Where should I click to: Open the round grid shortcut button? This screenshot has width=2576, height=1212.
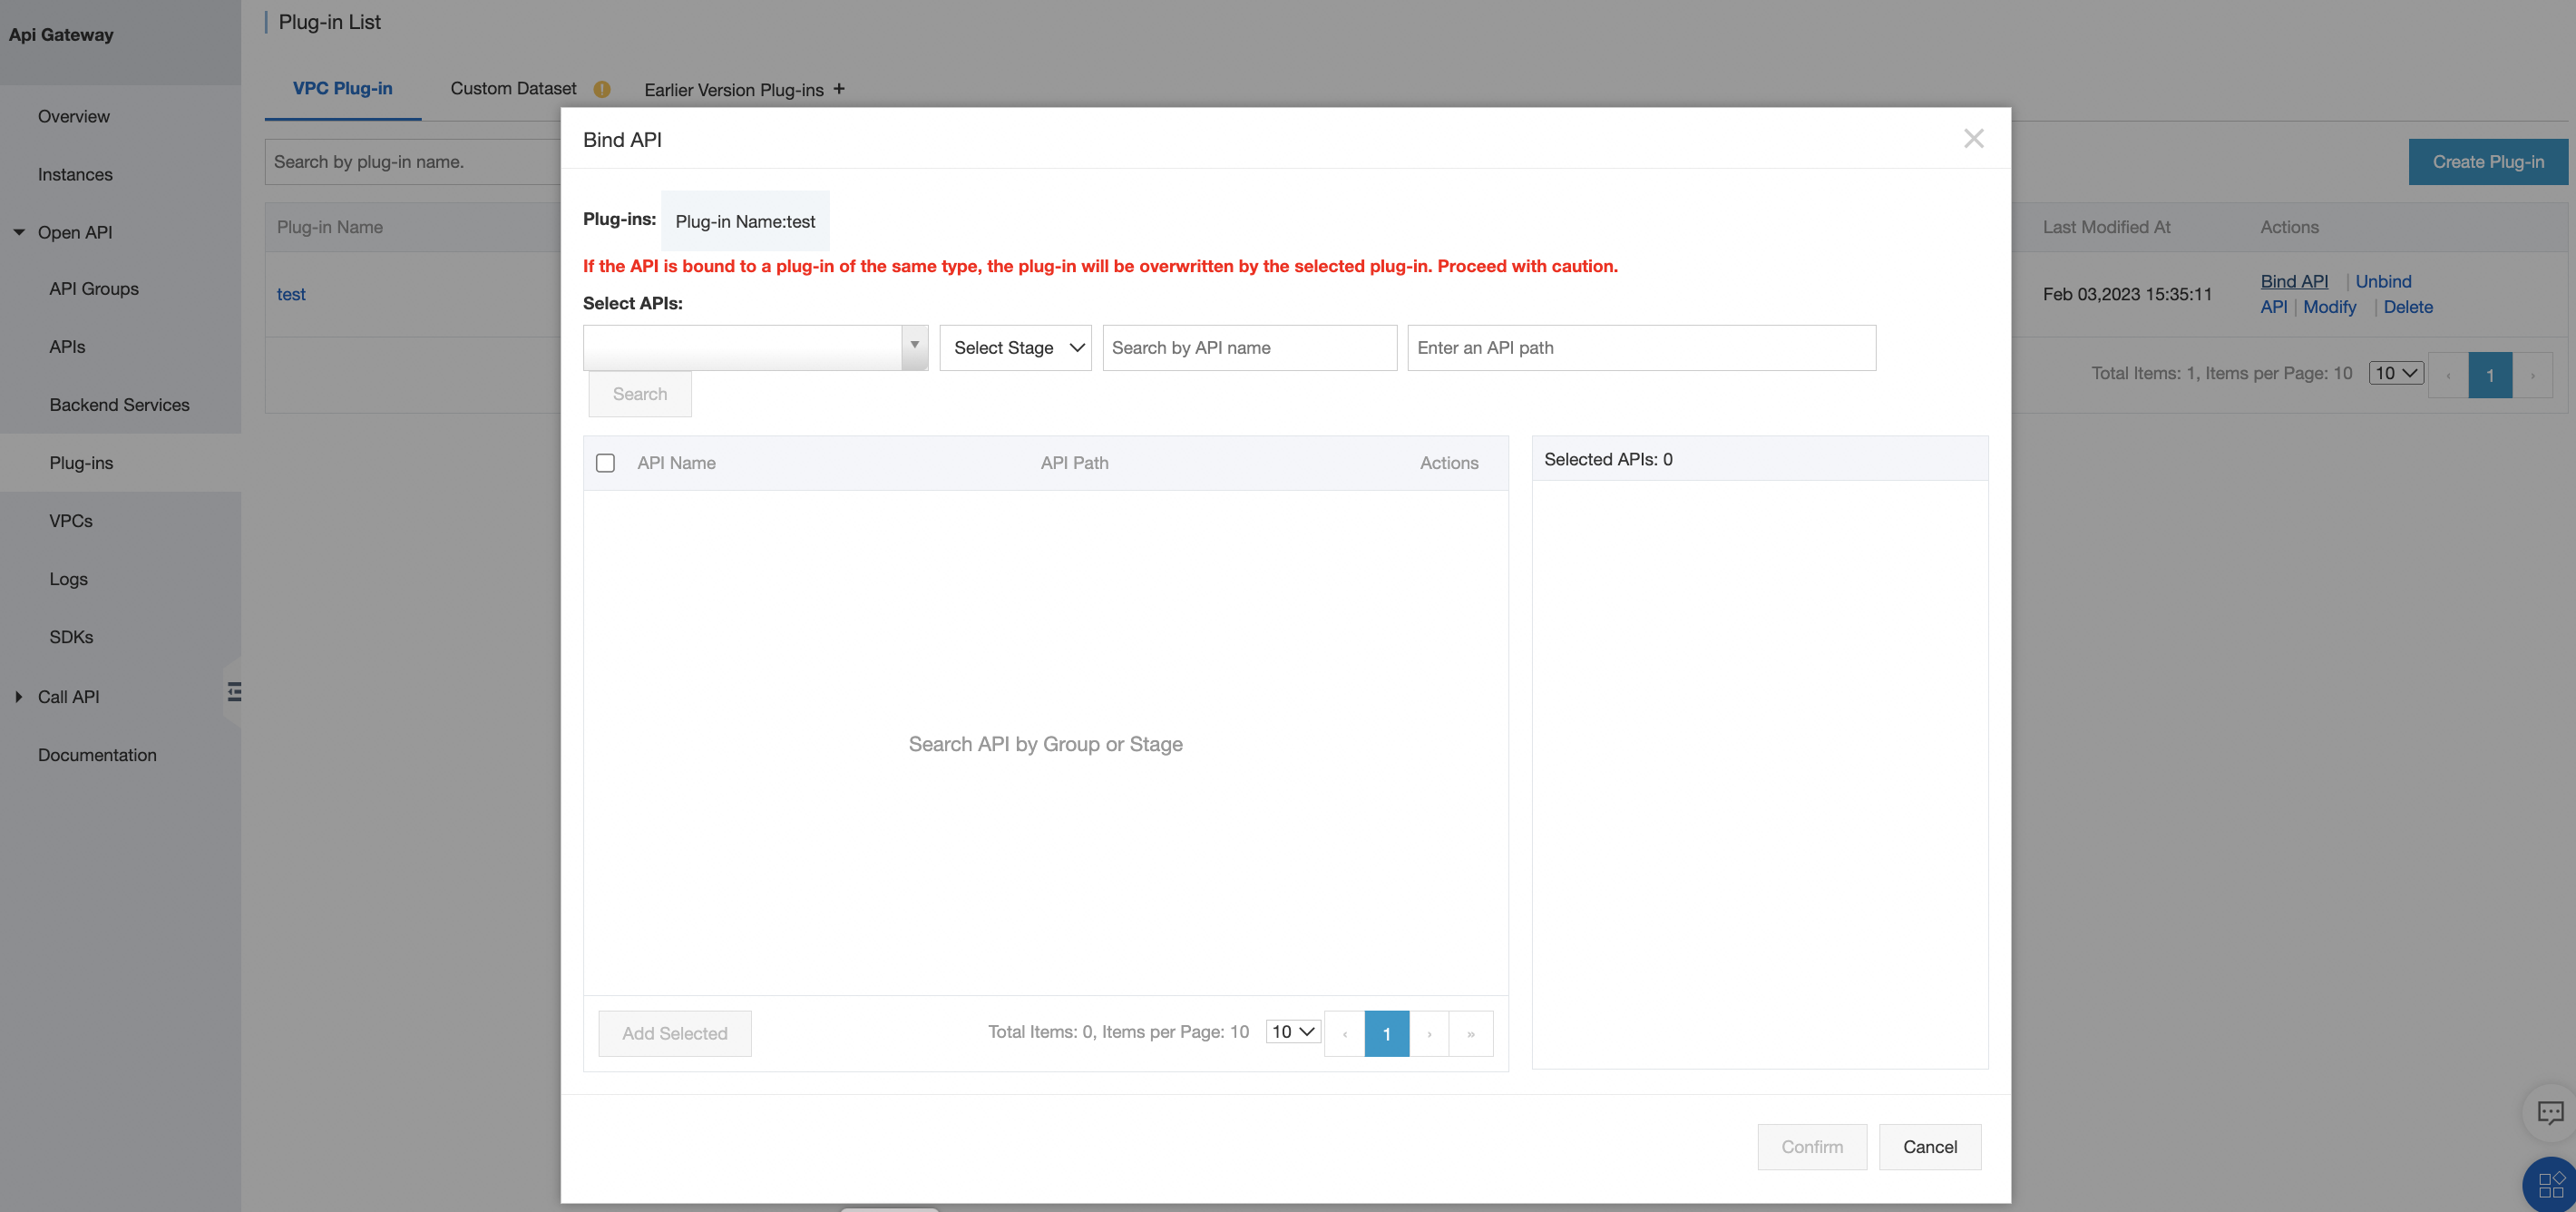tap(2550, 1185)
